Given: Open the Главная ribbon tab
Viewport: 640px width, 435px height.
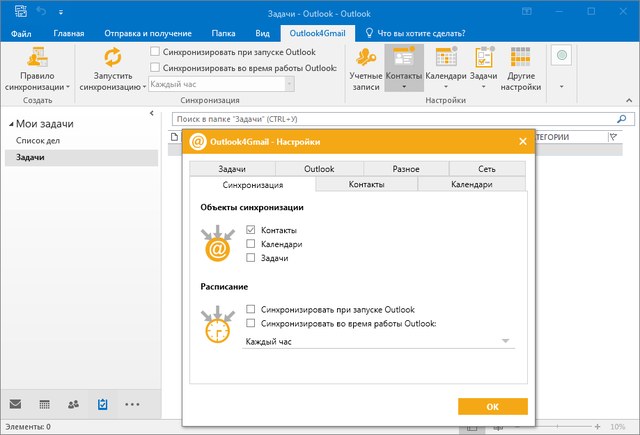Looking at the screenshot, I should click(x=68, y=32).
